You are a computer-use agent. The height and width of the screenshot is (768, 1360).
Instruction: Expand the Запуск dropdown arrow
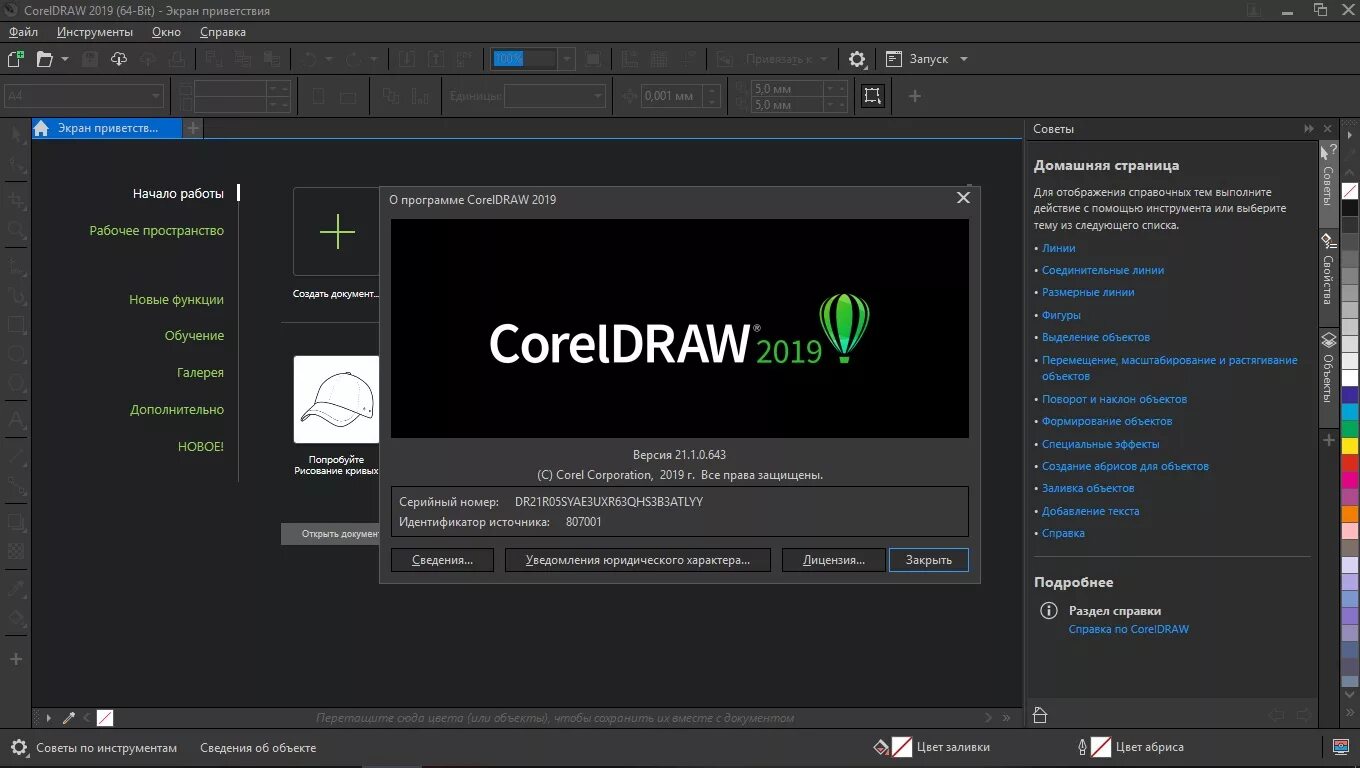click(x=964, y=59)
